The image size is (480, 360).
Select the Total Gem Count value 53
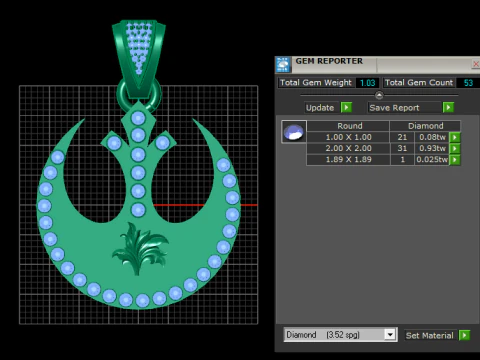(x=468, y=83)
